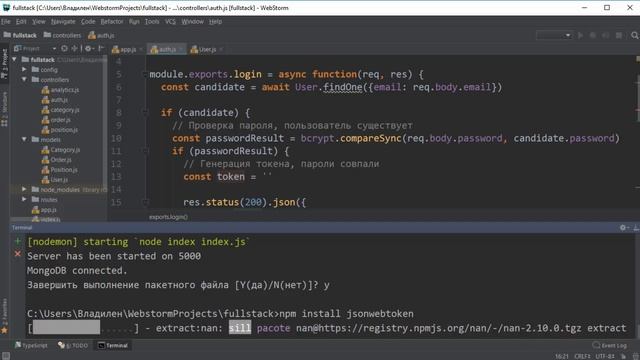The image size is (640, 360).
Task: Select order.js in controllers folder
Action: [x=56, y=120]
